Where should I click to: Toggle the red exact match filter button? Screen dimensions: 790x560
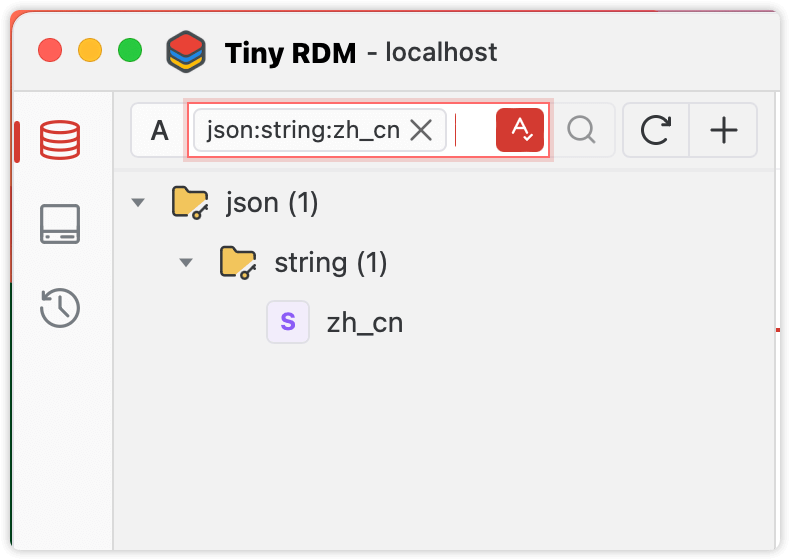coord(519,130)
